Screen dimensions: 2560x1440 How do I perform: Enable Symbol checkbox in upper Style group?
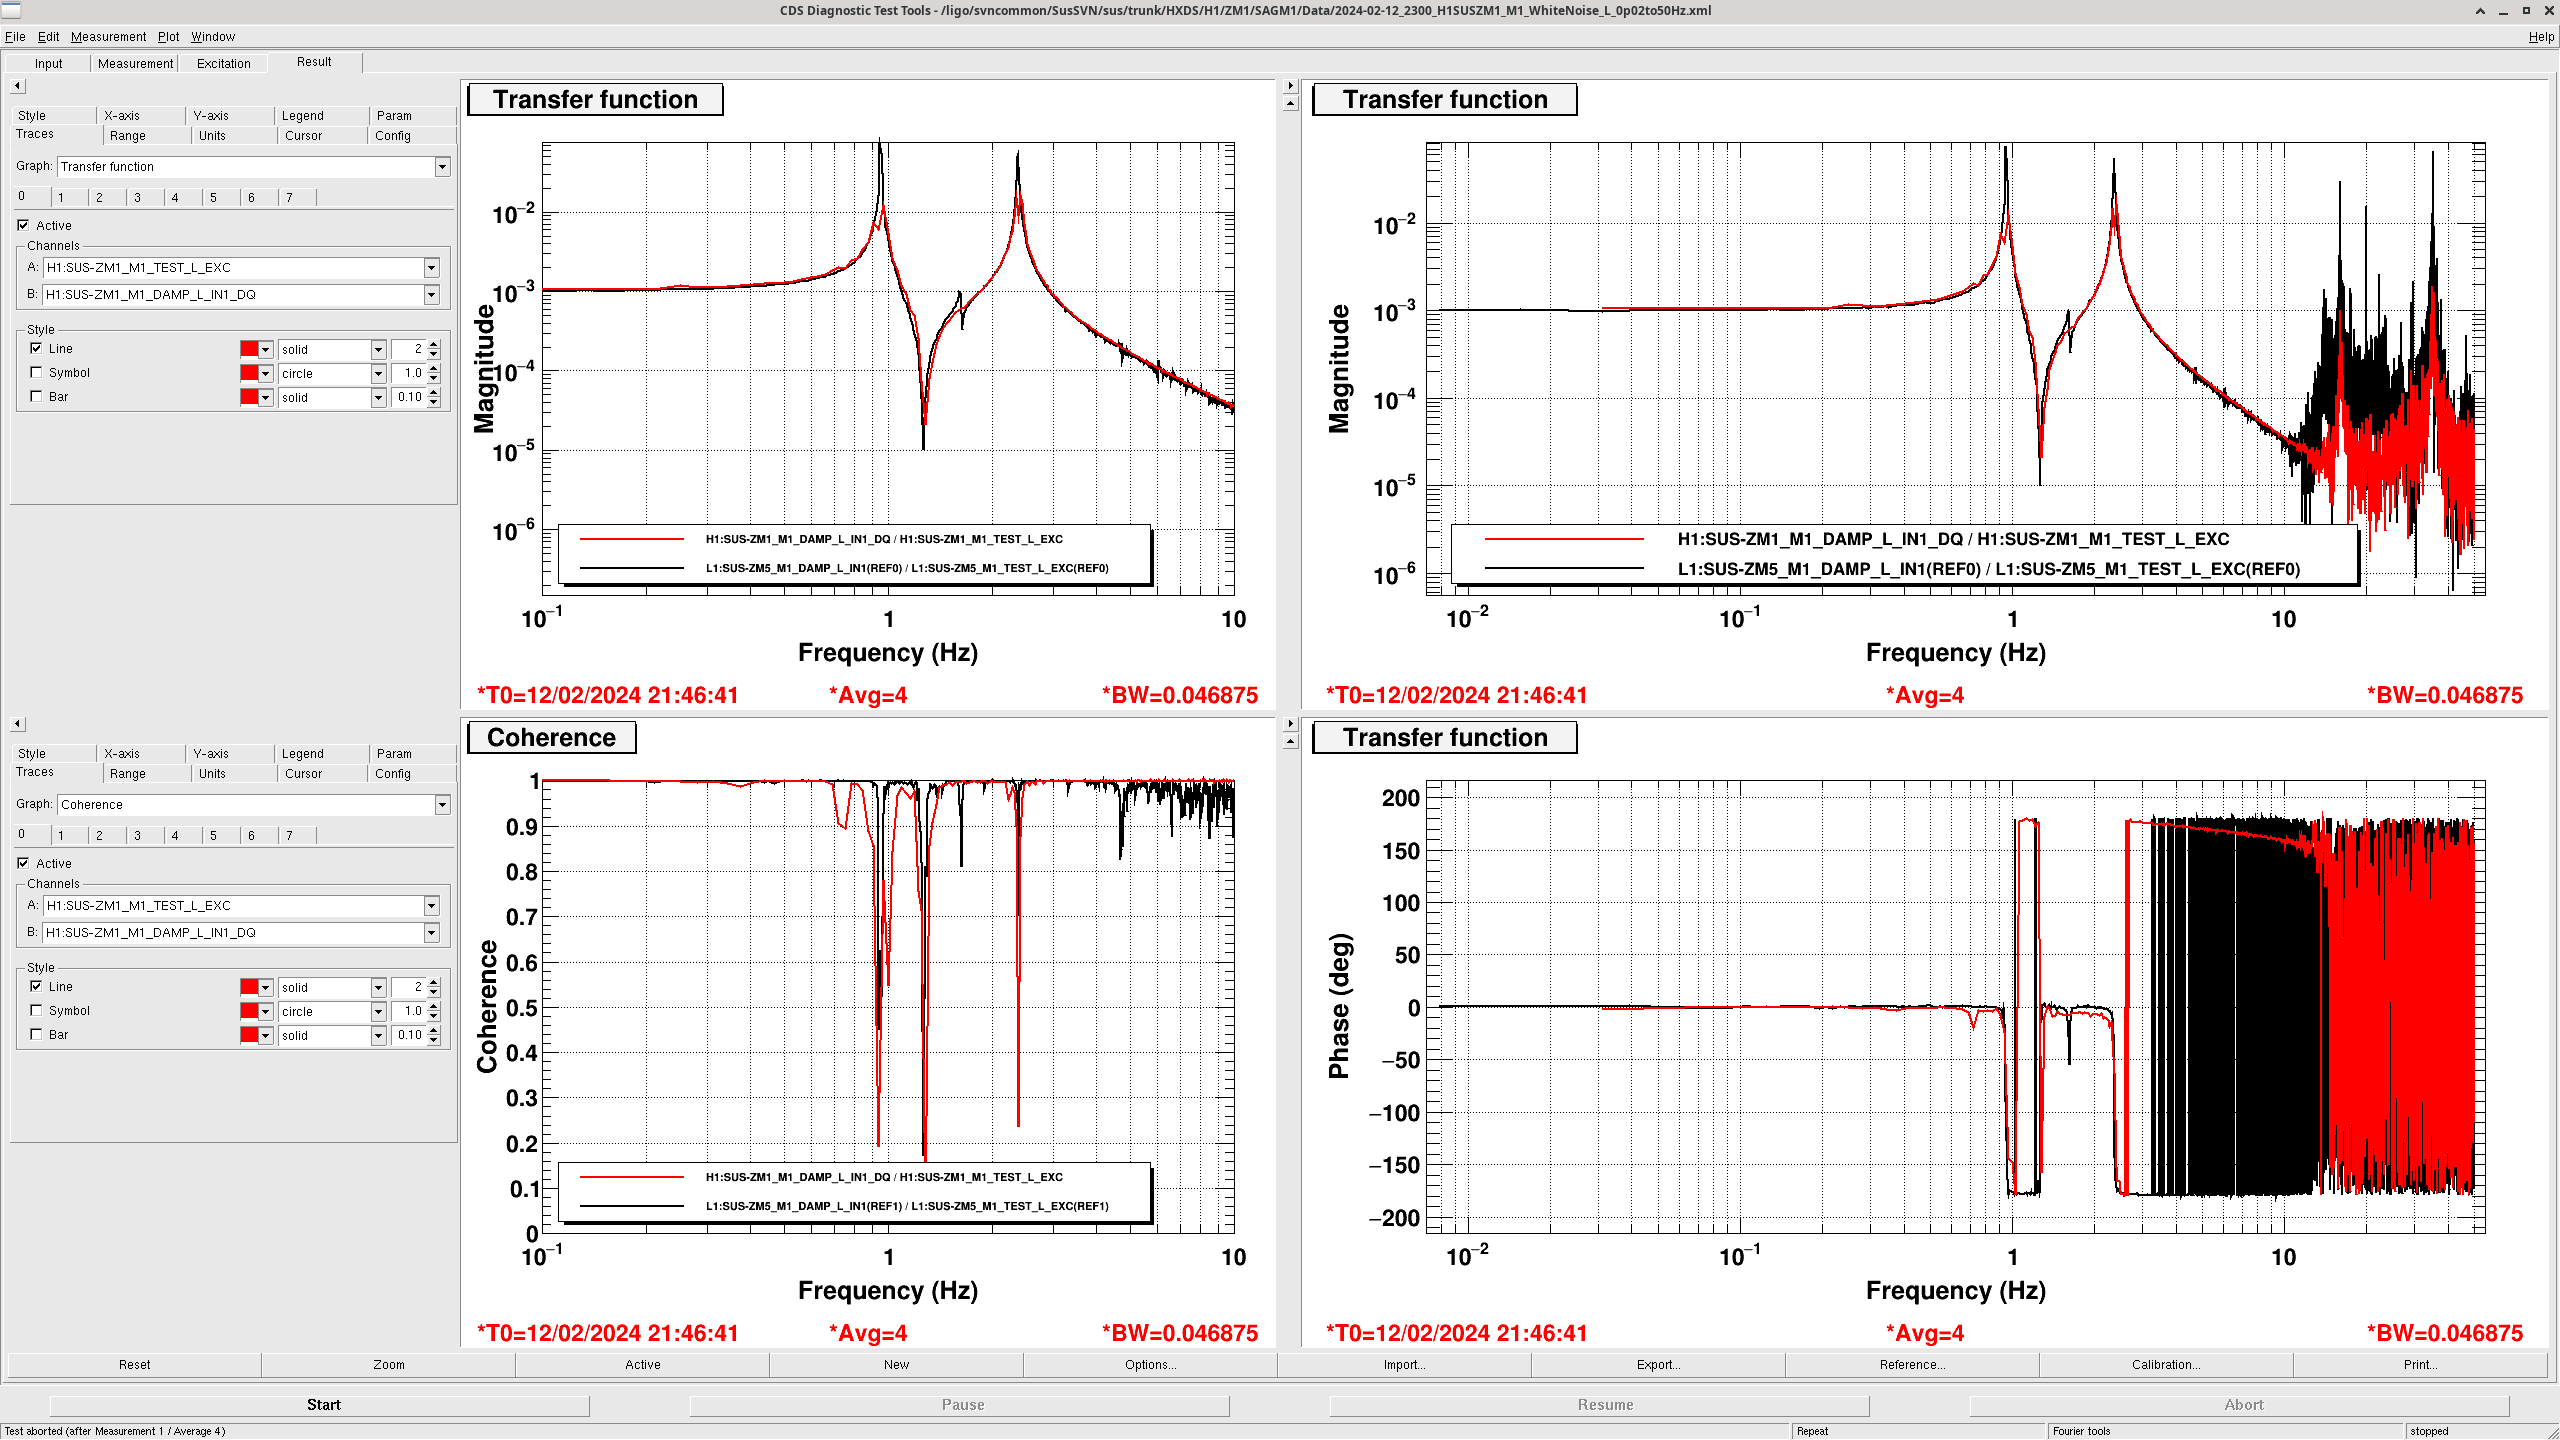tap(37, 373)
